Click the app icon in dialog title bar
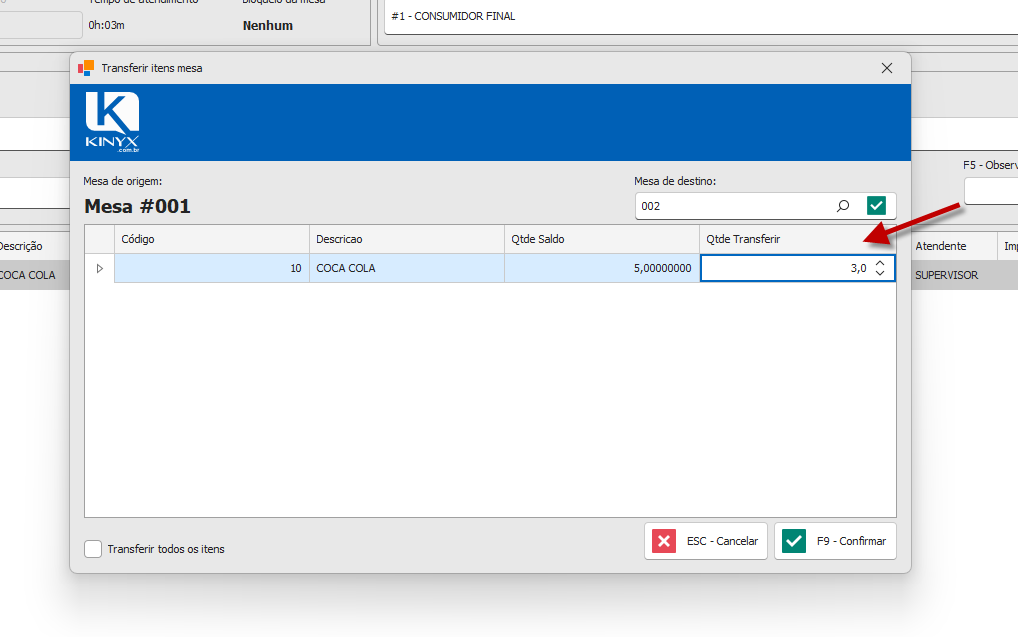 (x=86, y=68)
